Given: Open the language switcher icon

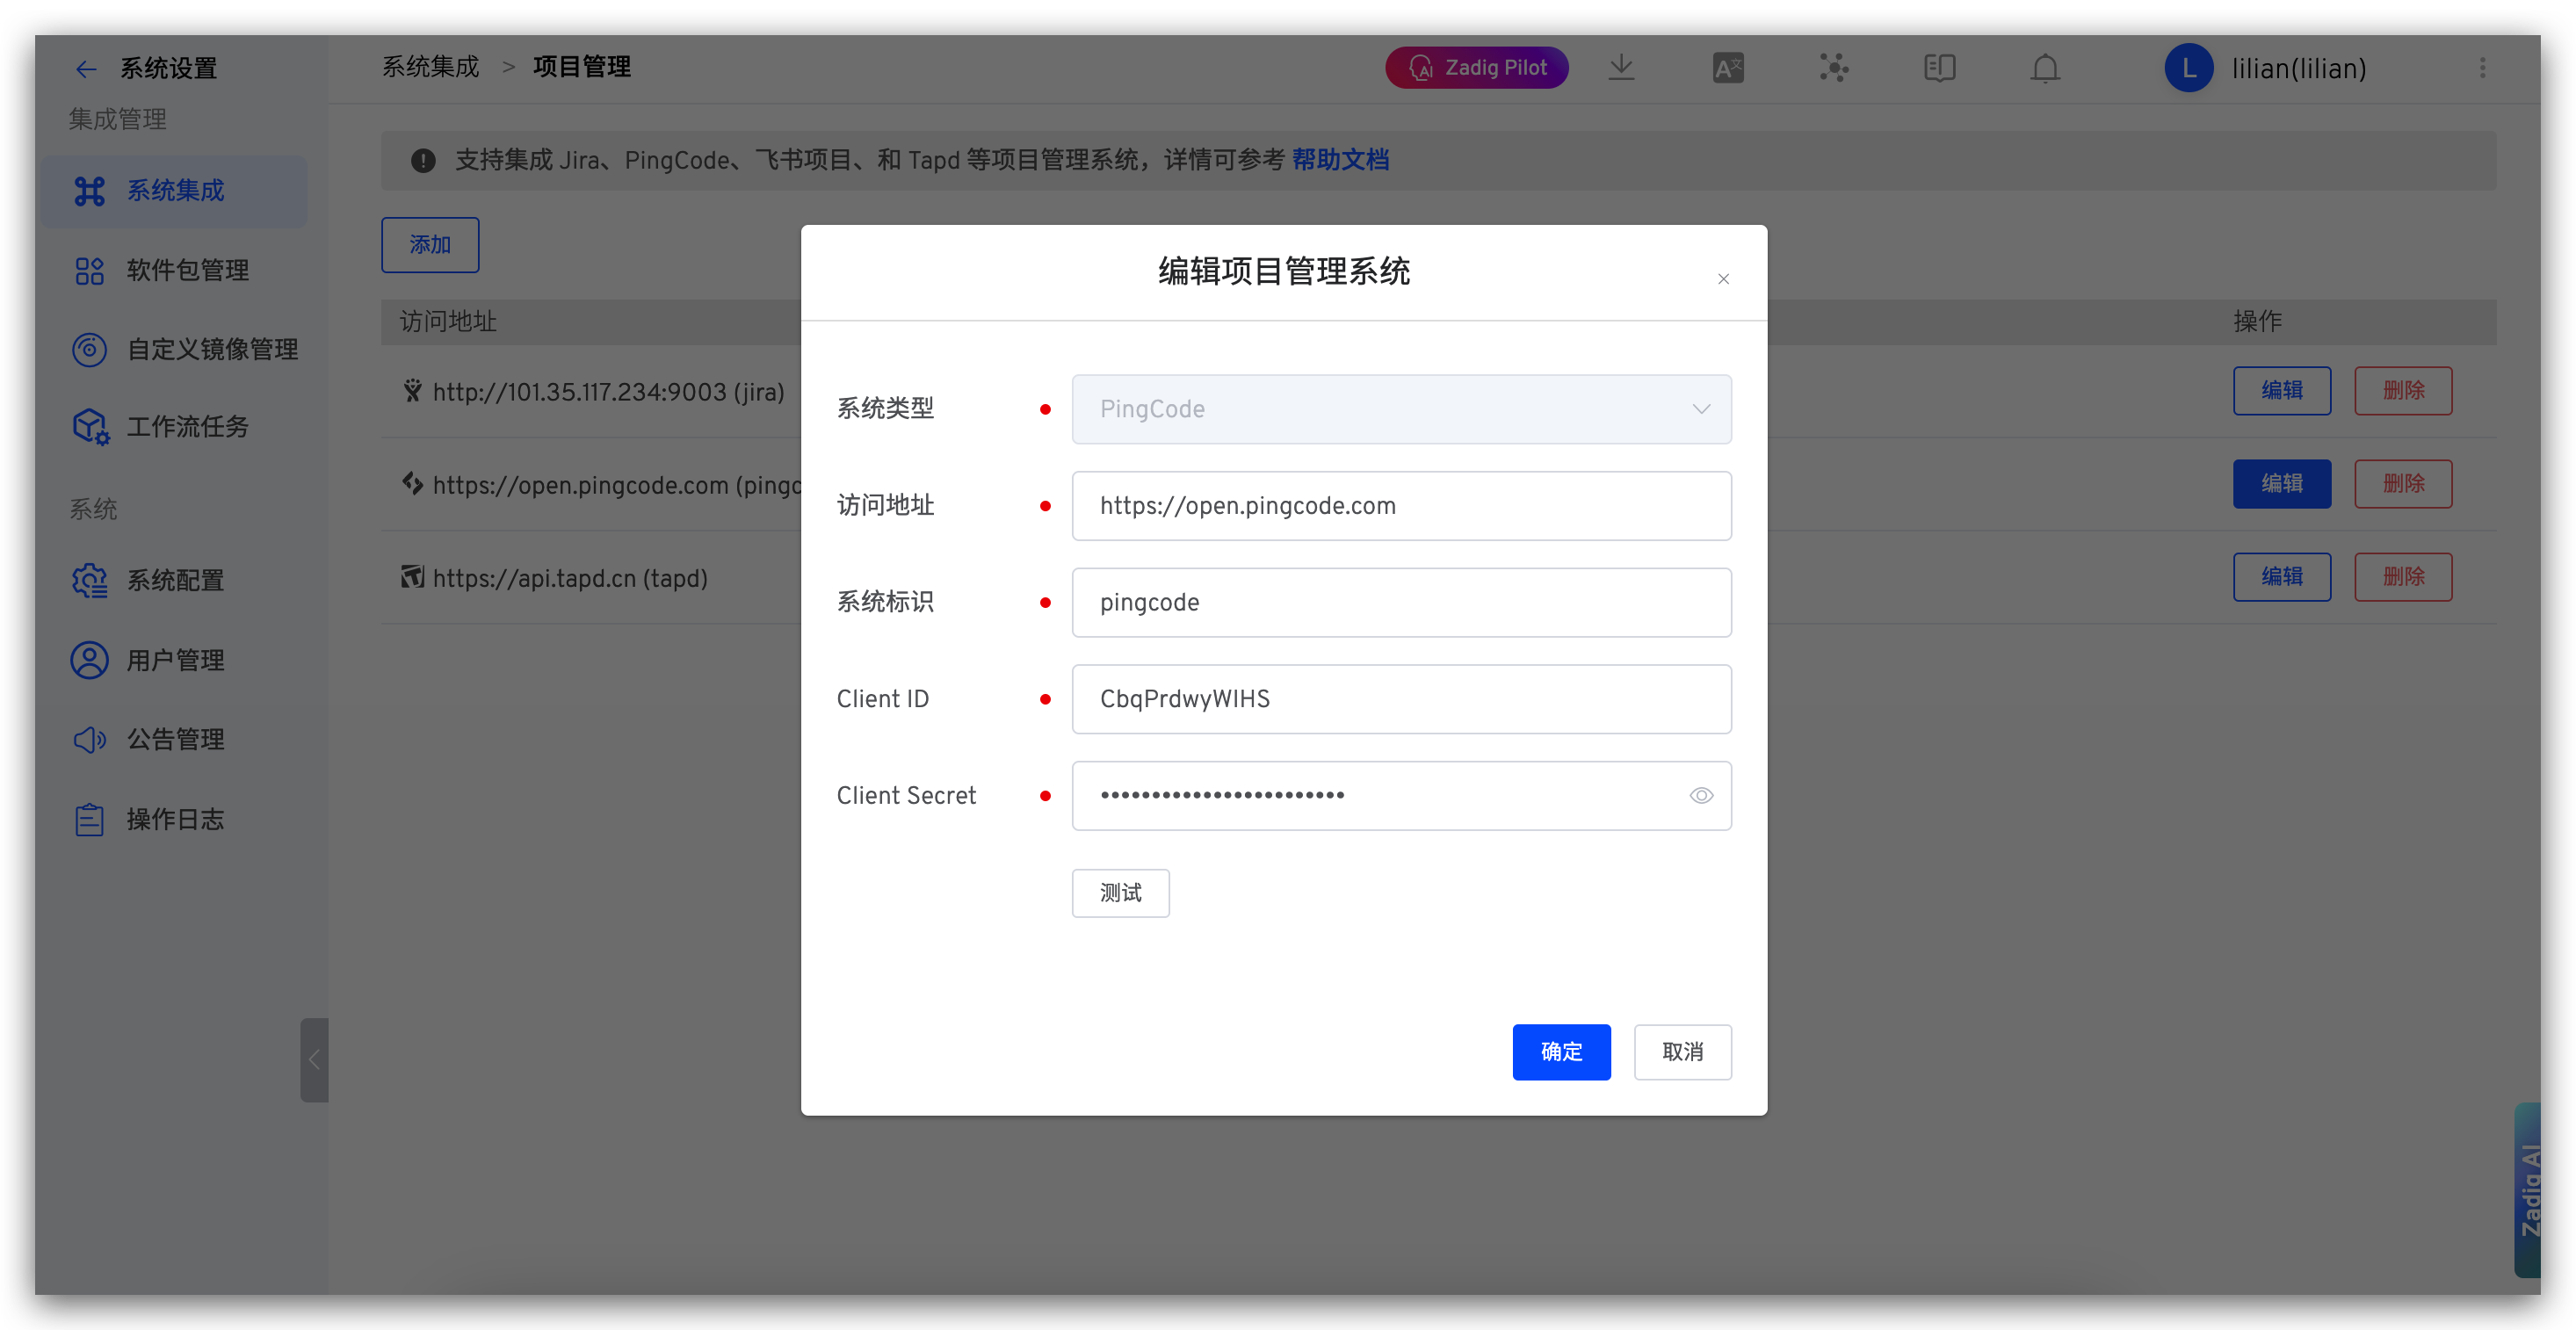Looking at the screenshot, I should point(1727,67).
